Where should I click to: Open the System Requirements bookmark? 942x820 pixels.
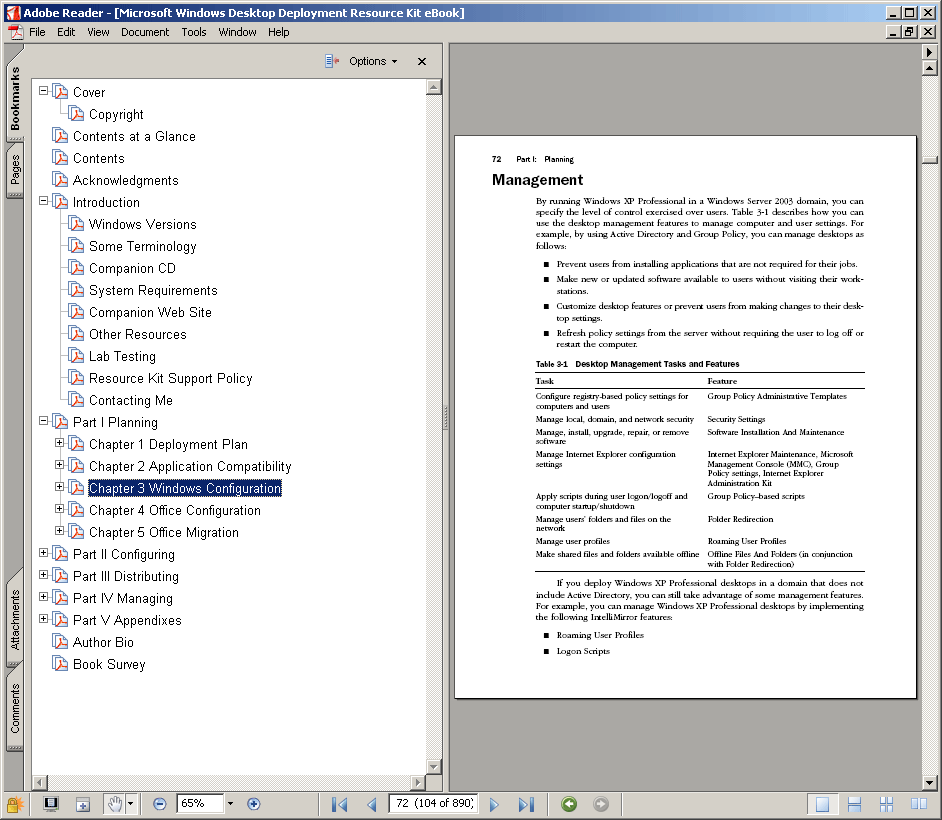pos(153,290)
